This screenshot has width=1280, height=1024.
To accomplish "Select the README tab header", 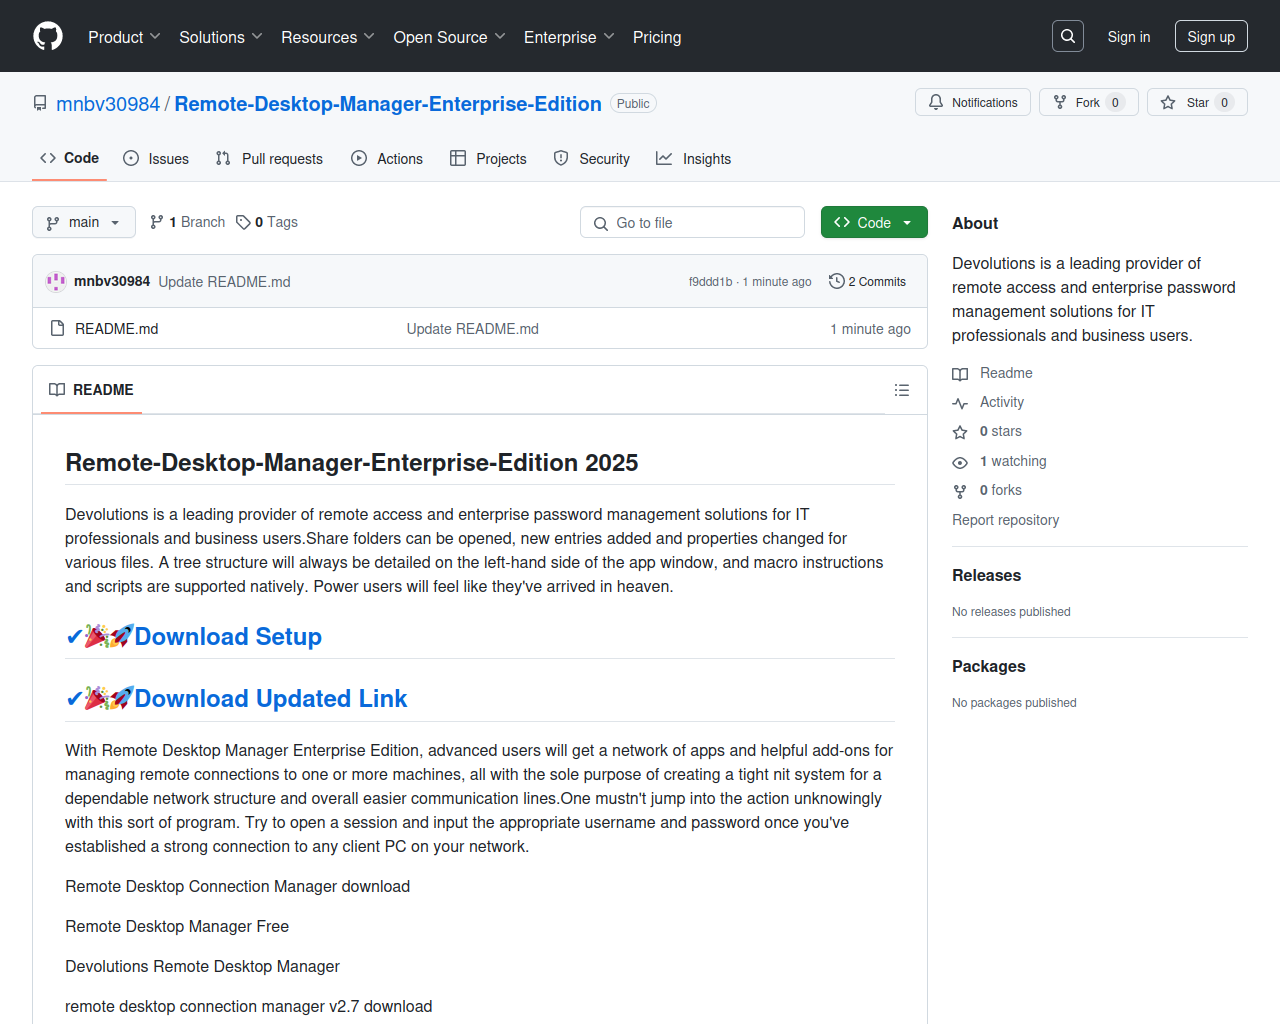I will [91, 390].
